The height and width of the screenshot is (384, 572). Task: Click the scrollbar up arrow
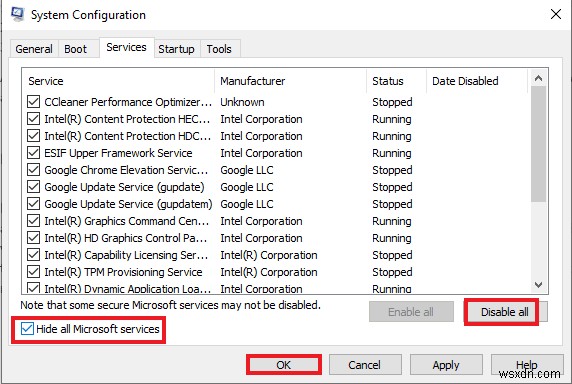538,78
